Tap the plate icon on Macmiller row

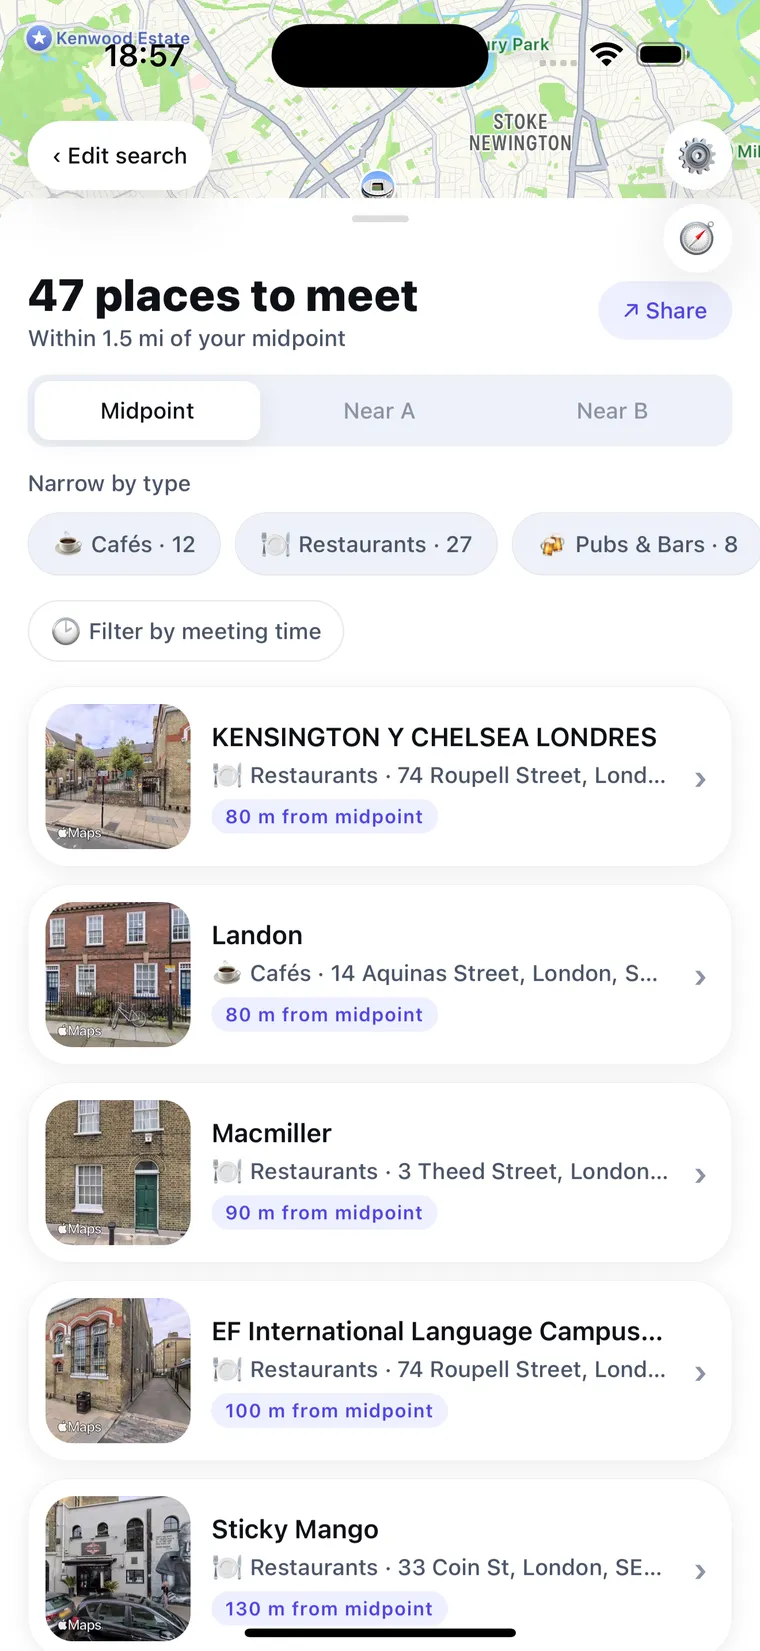[x=227, y=1171]
